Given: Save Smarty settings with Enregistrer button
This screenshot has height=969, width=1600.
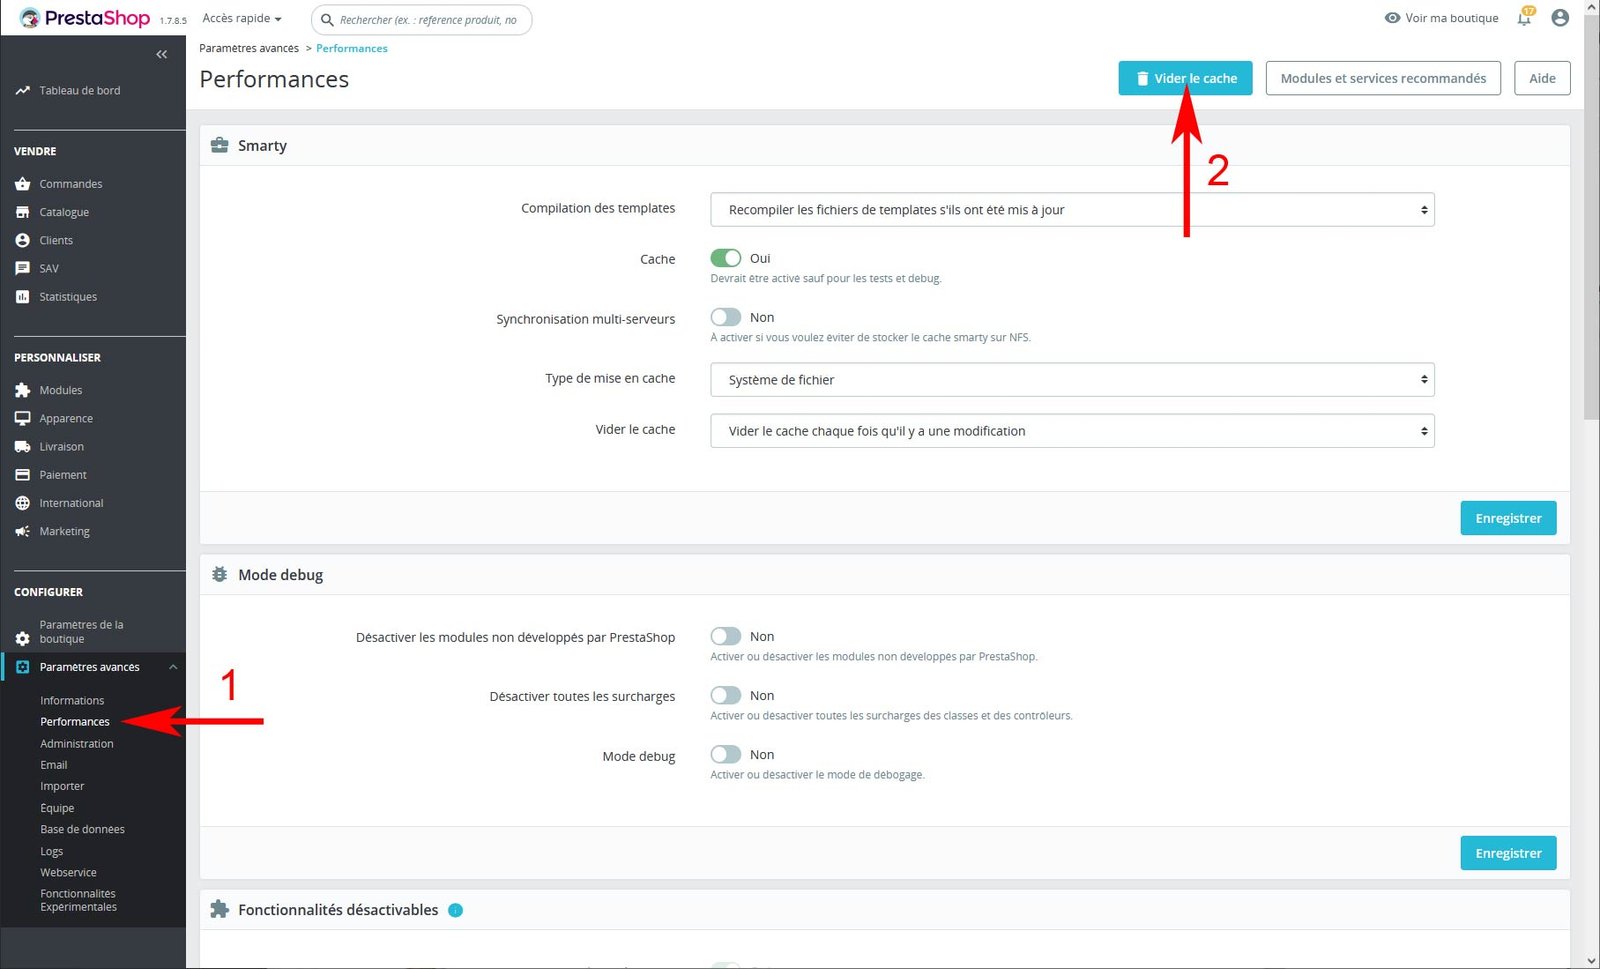Looking at the screenshot, I should pyautogui.click(x=1507, y=518).
